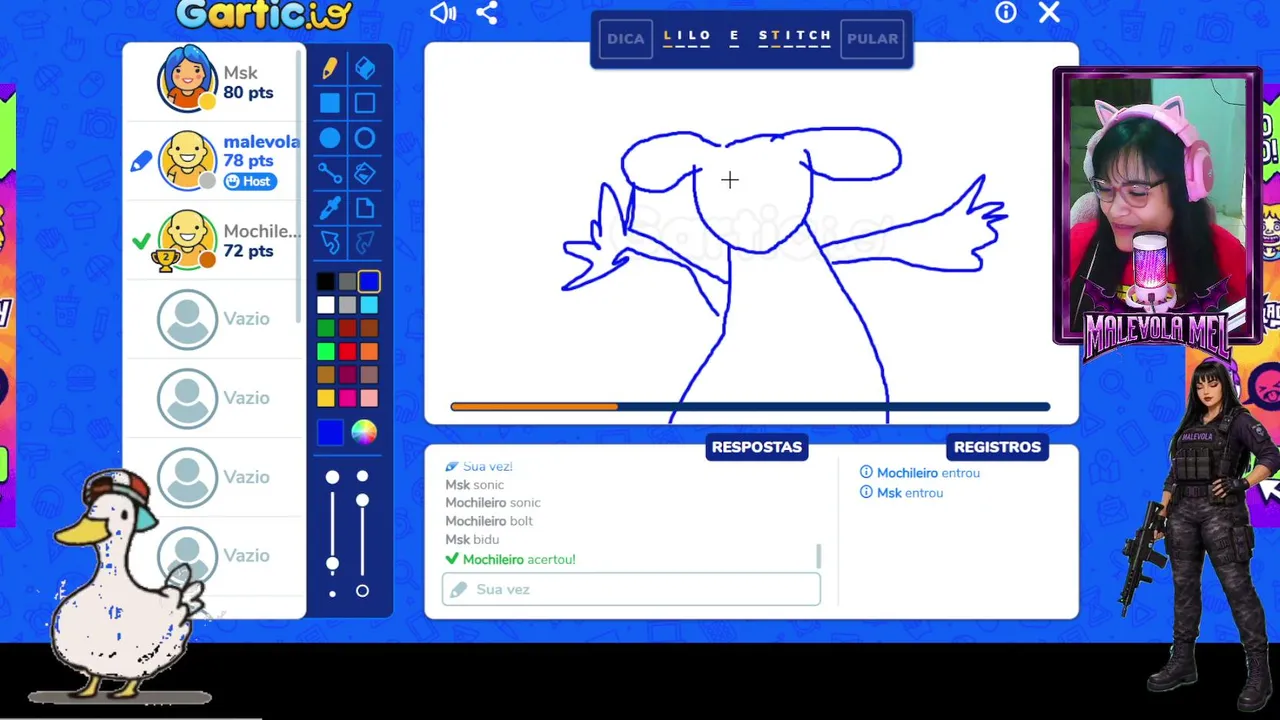Click the 'Mochileiro entrou' log entry
This screenshot has height=720, width=1280.
pos(920,473)
